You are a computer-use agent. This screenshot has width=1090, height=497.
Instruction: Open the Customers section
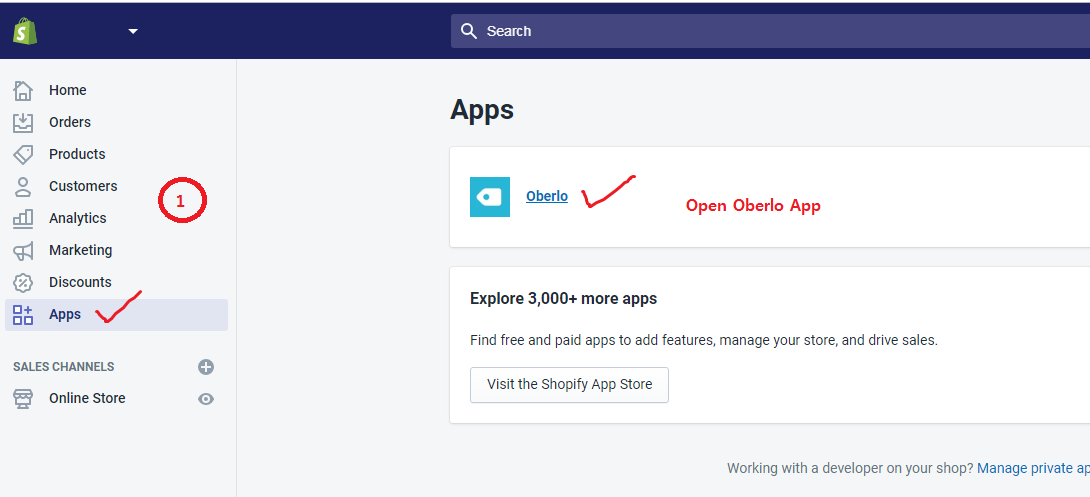pos(83,186)
